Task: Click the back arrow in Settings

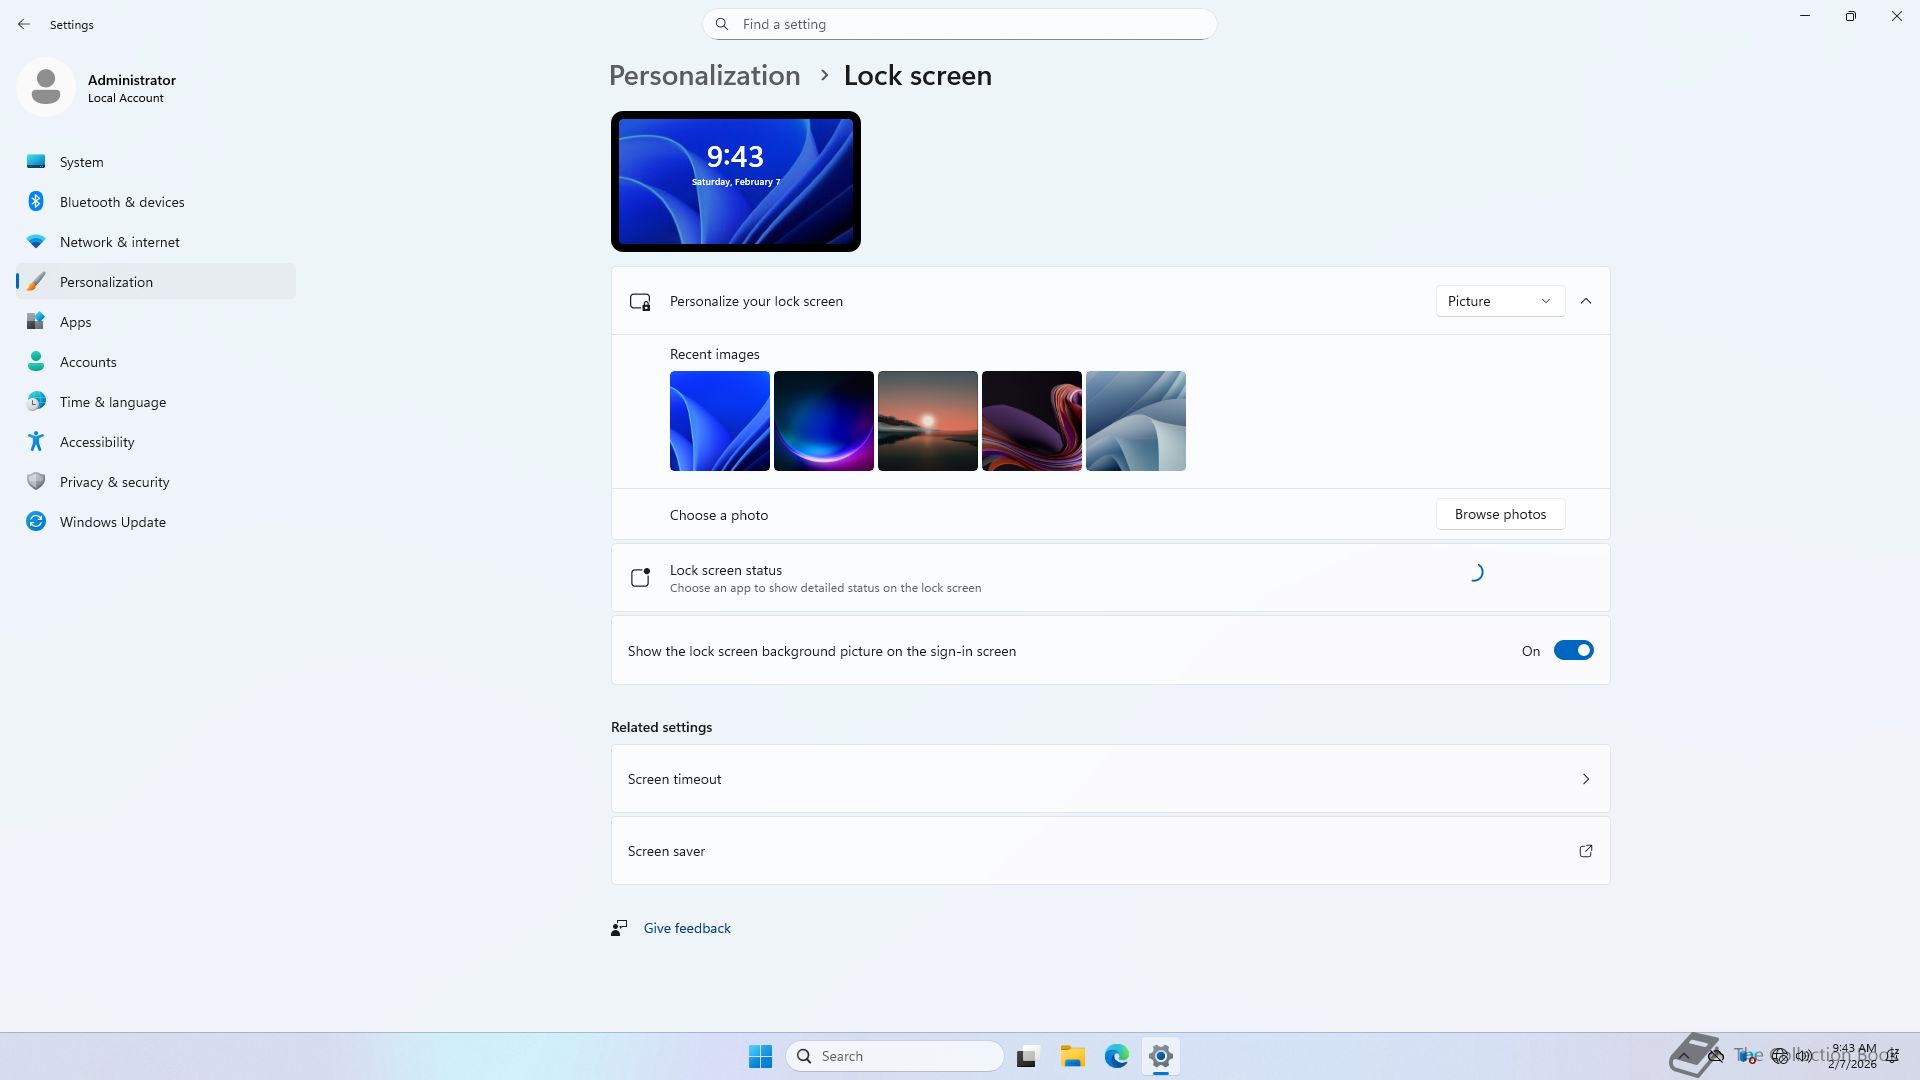Action: click(24, 24)
